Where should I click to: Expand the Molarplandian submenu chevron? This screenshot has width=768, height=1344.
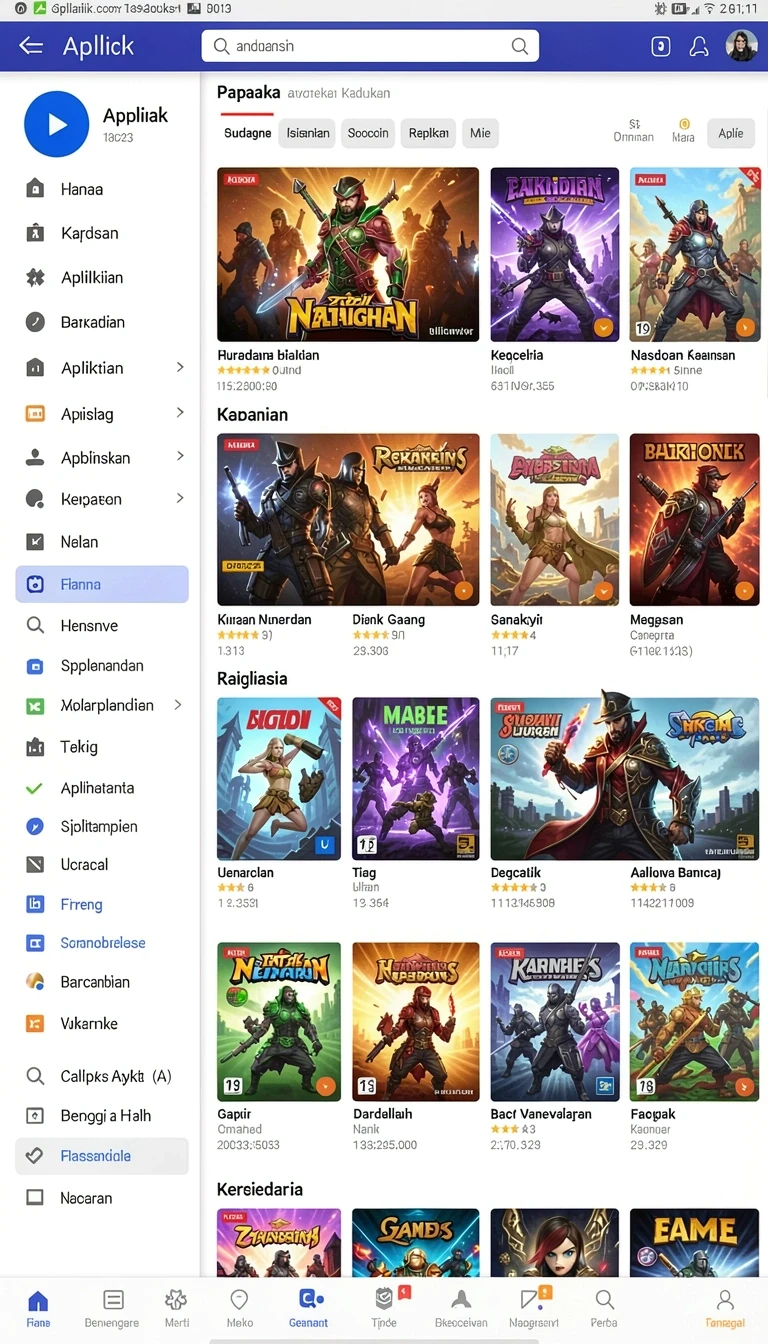(x=178, y=705)
